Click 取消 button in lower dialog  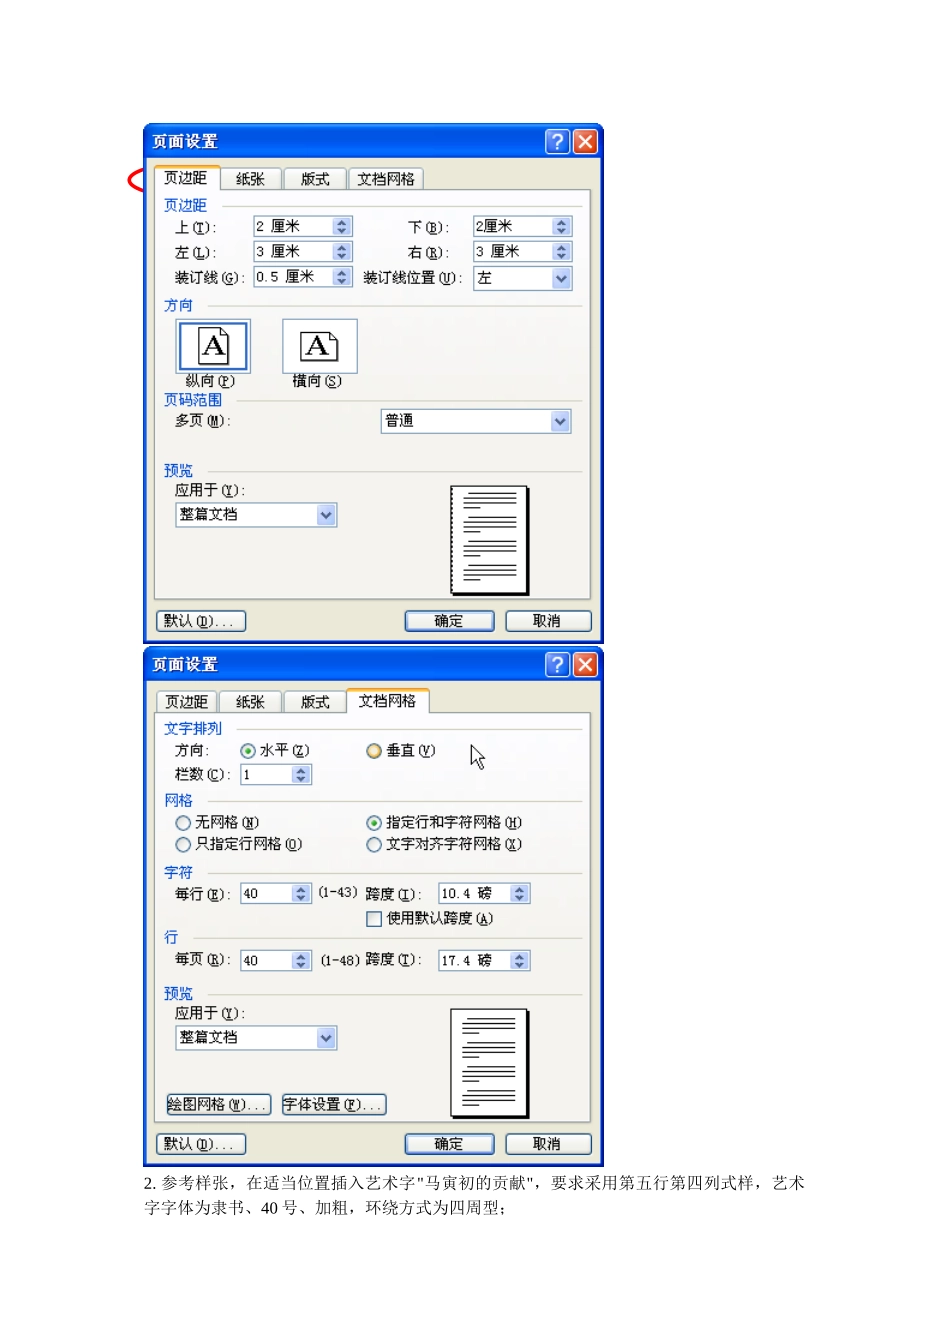click(x=547, y=1144)
